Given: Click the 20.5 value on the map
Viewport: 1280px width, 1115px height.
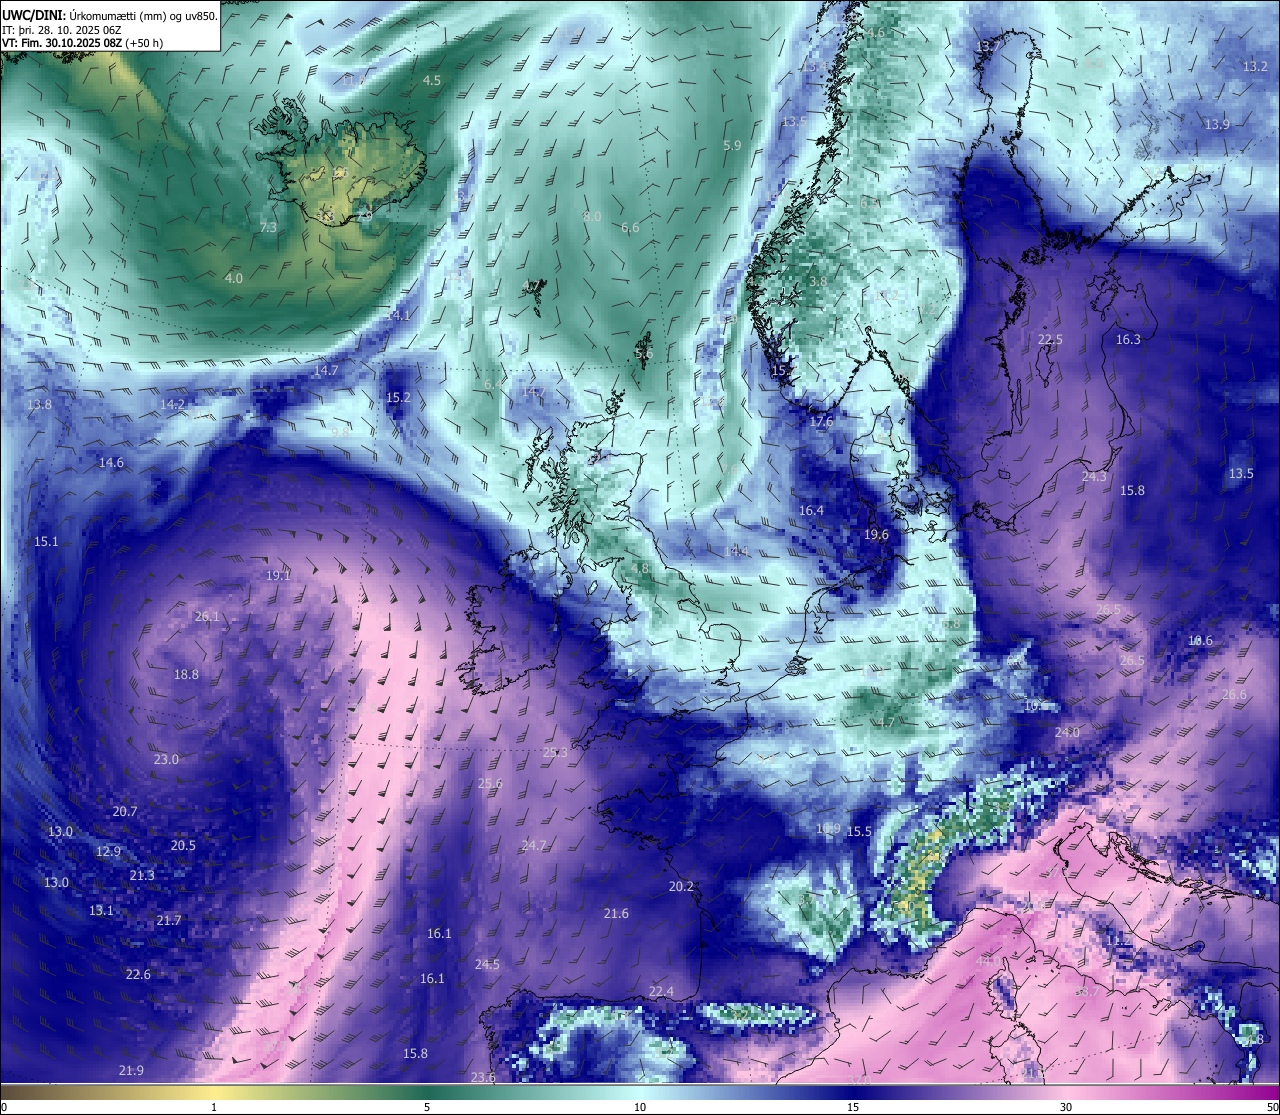Looking at the screenshot, I should tap(183, 845).
